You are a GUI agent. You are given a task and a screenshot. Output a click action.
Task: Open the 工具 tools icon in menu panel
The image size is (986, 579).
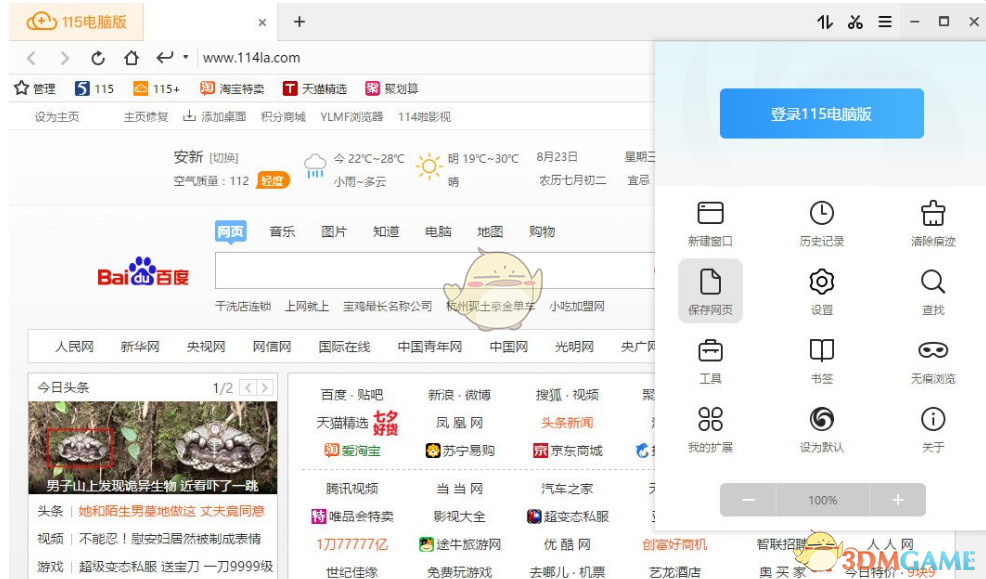click(710, 358)
